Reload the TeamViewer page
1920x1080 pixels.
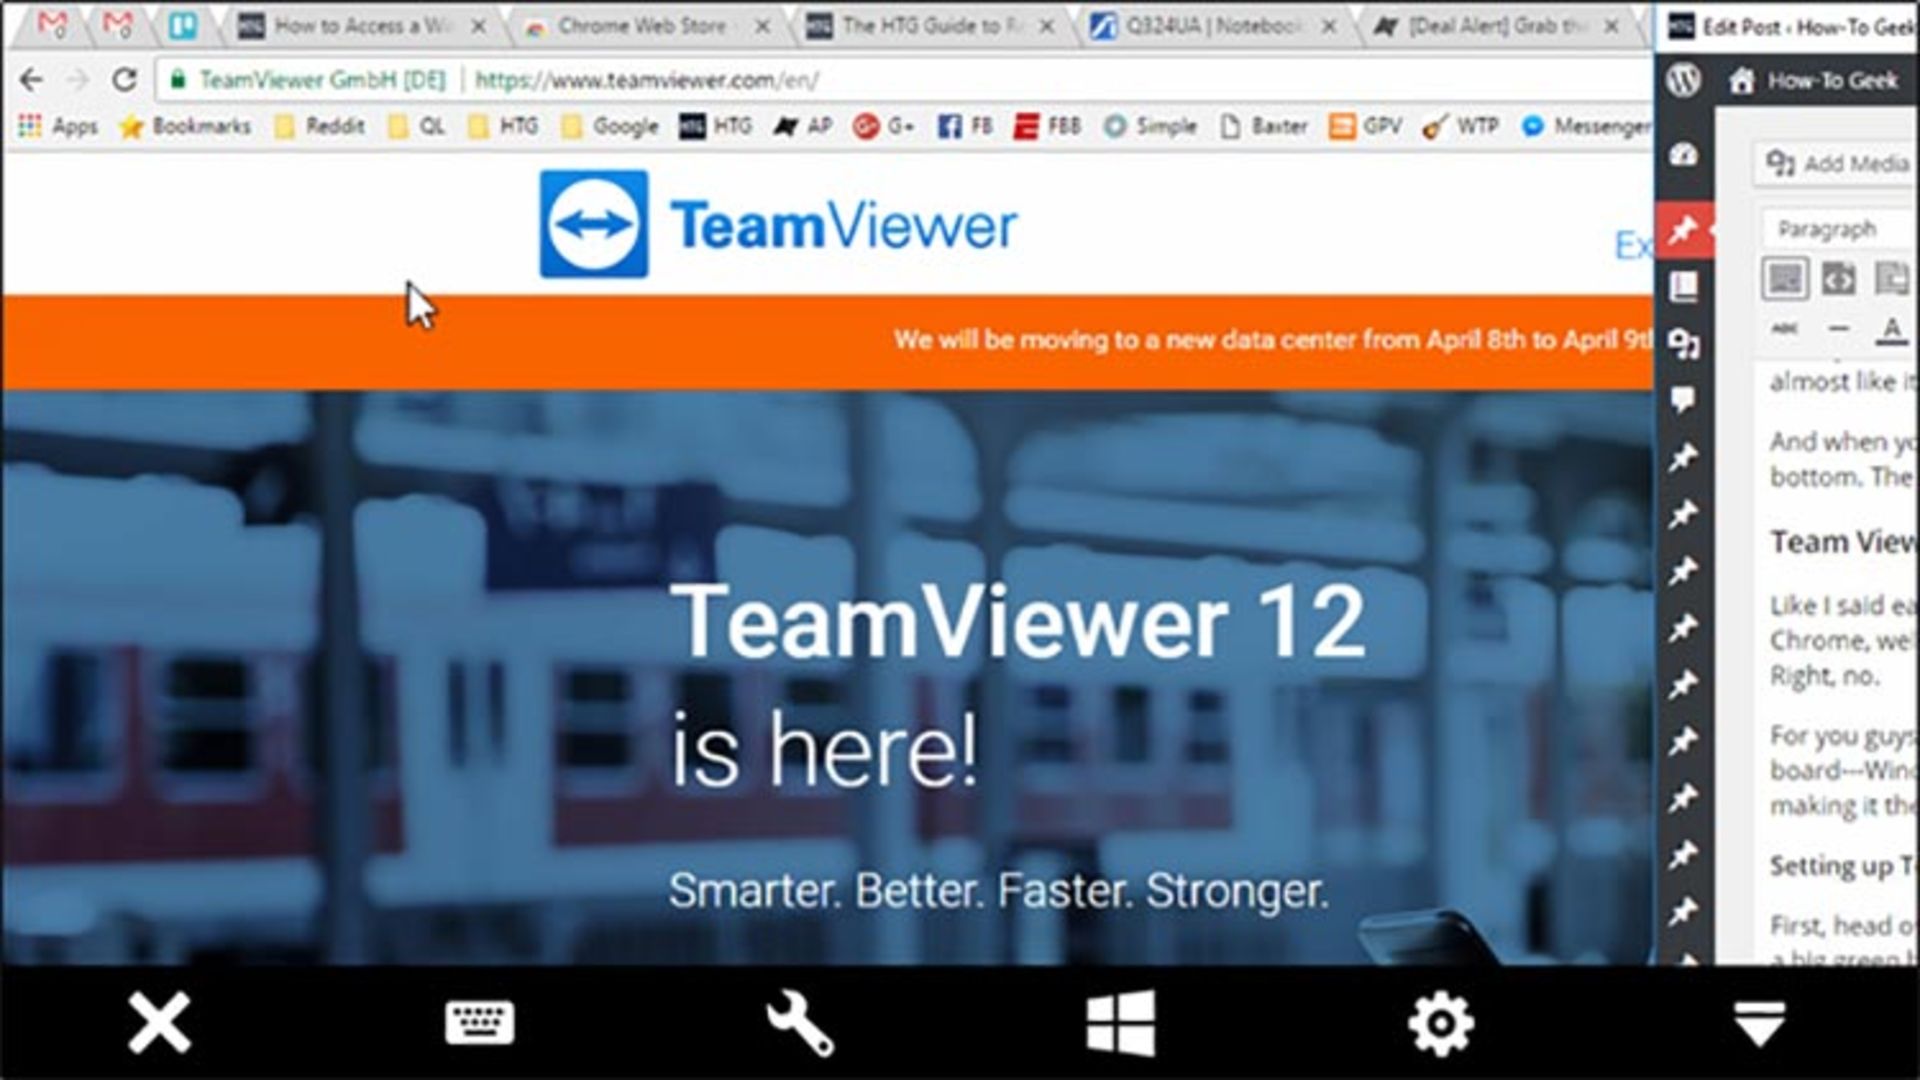point(124,80)
